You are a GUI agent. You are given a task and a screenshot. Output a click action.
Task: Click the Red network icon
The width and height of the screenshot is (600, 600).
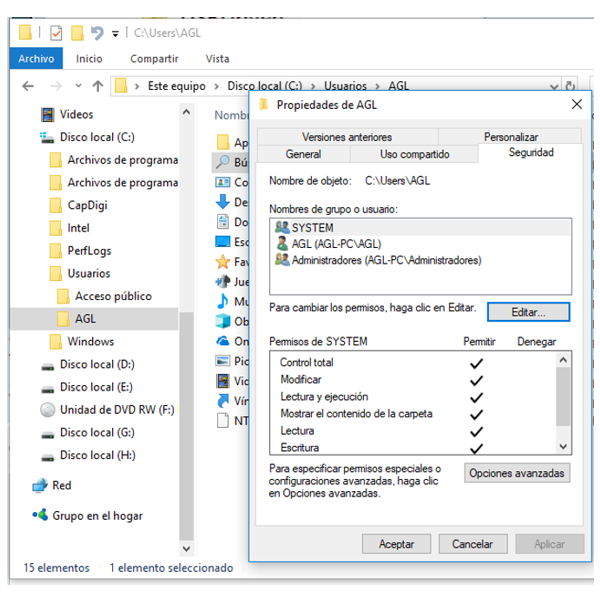click(x=39, y=486)
